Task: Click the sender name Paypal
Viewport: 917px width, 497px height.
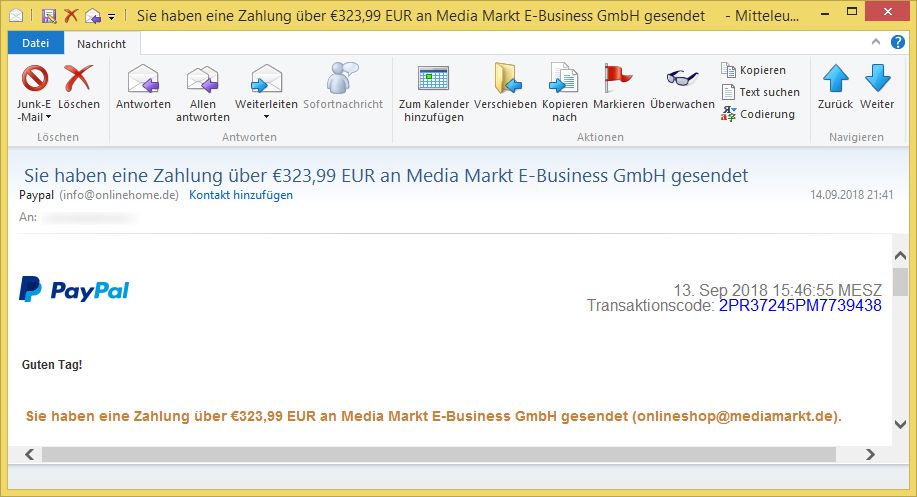Action: pos(36,195)
